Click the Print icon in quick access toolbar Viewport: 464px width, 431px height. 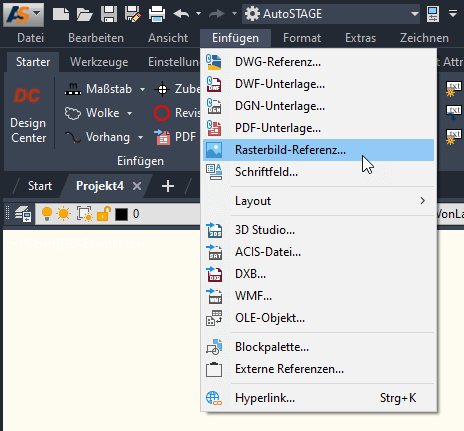pyautogui.click(x=157, y=14)
